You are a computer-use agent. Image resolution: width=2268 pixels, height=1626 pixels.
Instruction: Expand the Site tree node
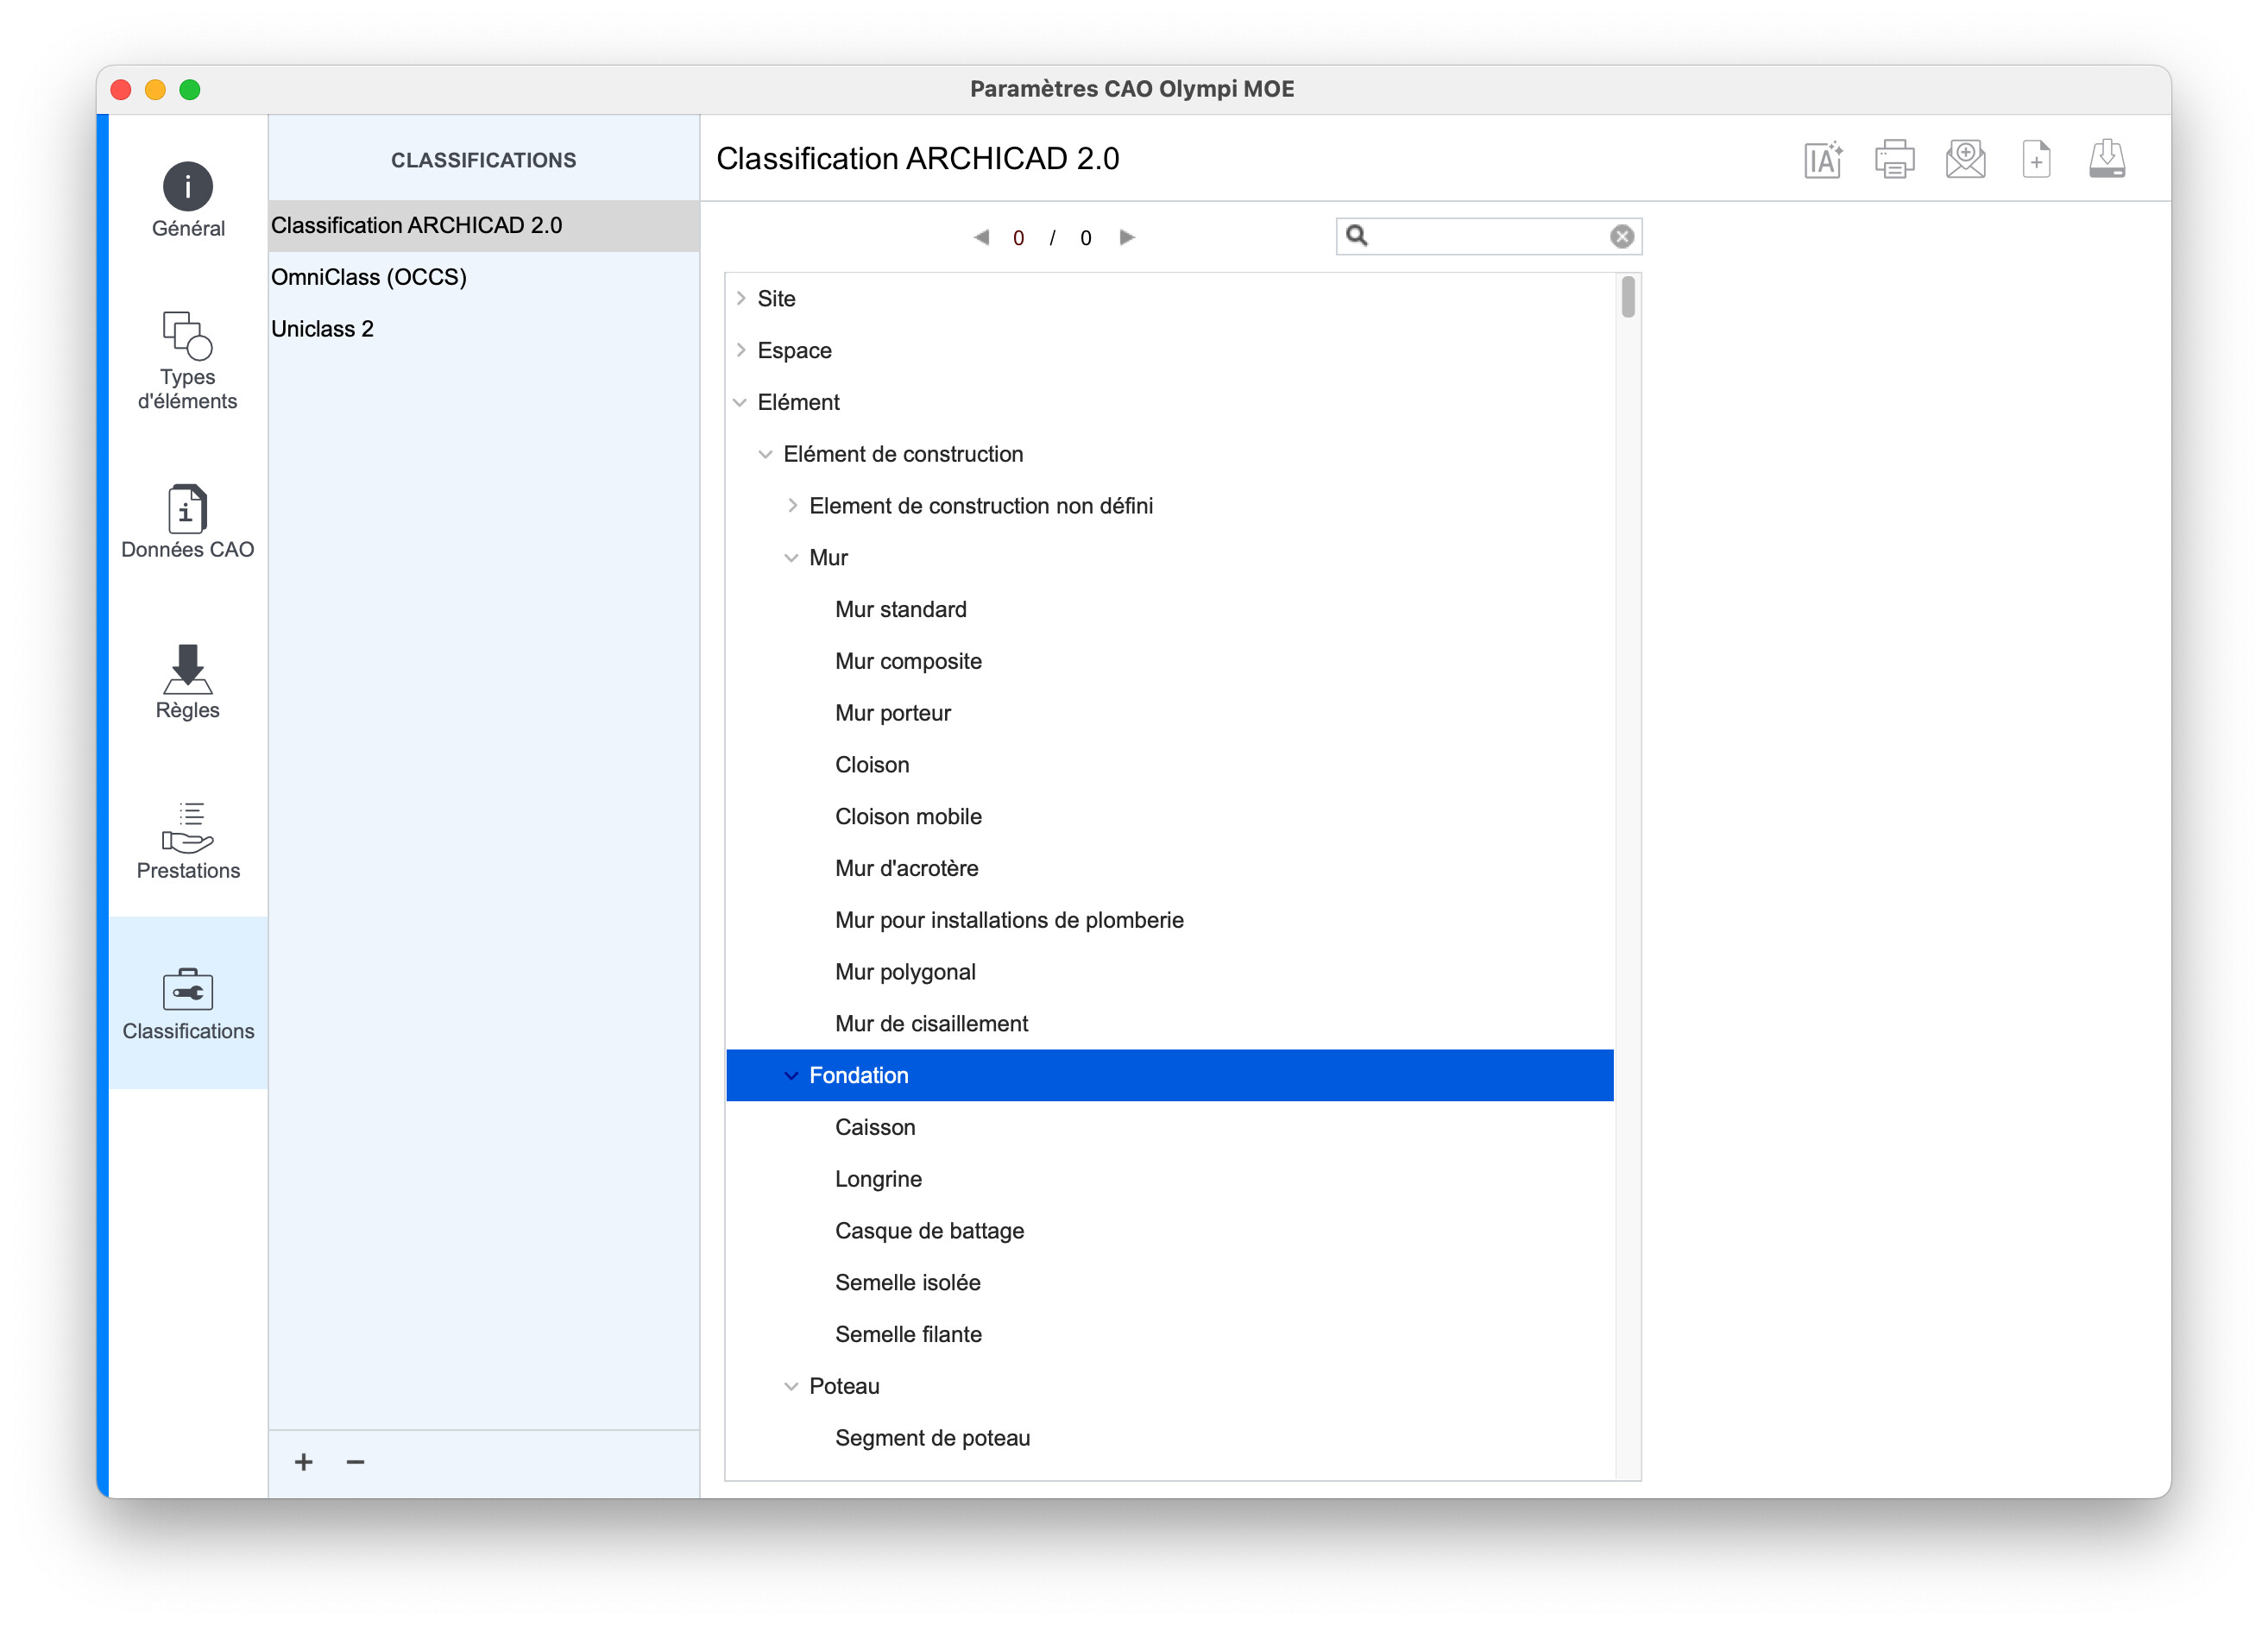[x=741, y=298]
